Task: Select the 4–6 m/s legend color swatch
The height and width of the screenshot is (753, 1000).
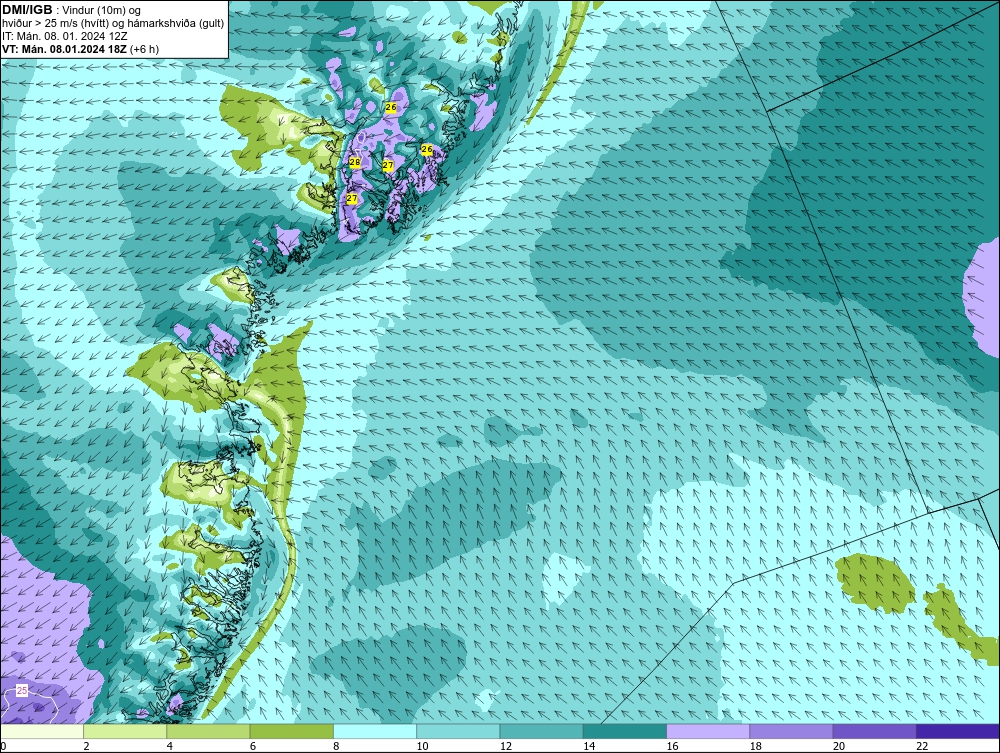Action: (208, 731)
